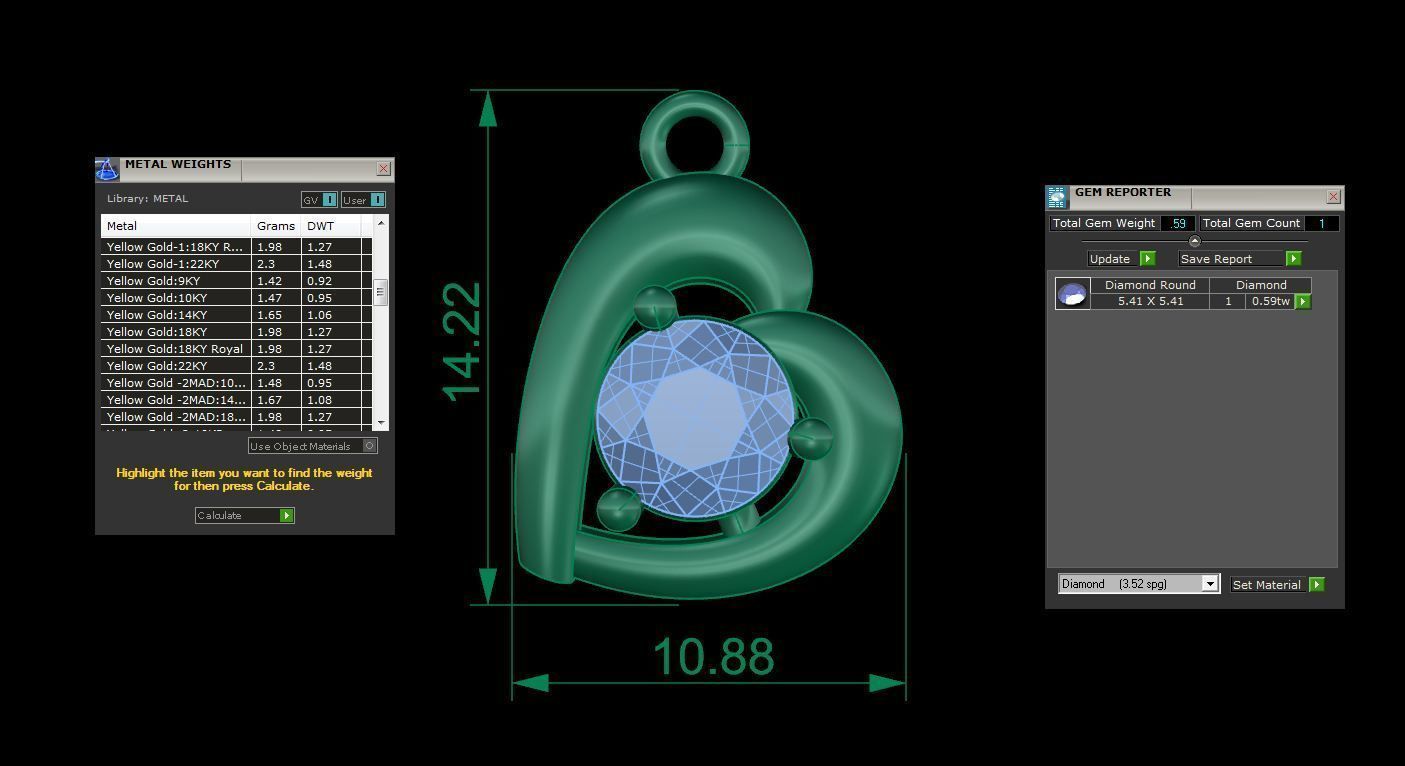Collapse Gem Reporter header with round arrow
Image resolution: width=1405 pixels, height=766 pixels.
(1194, 242)
